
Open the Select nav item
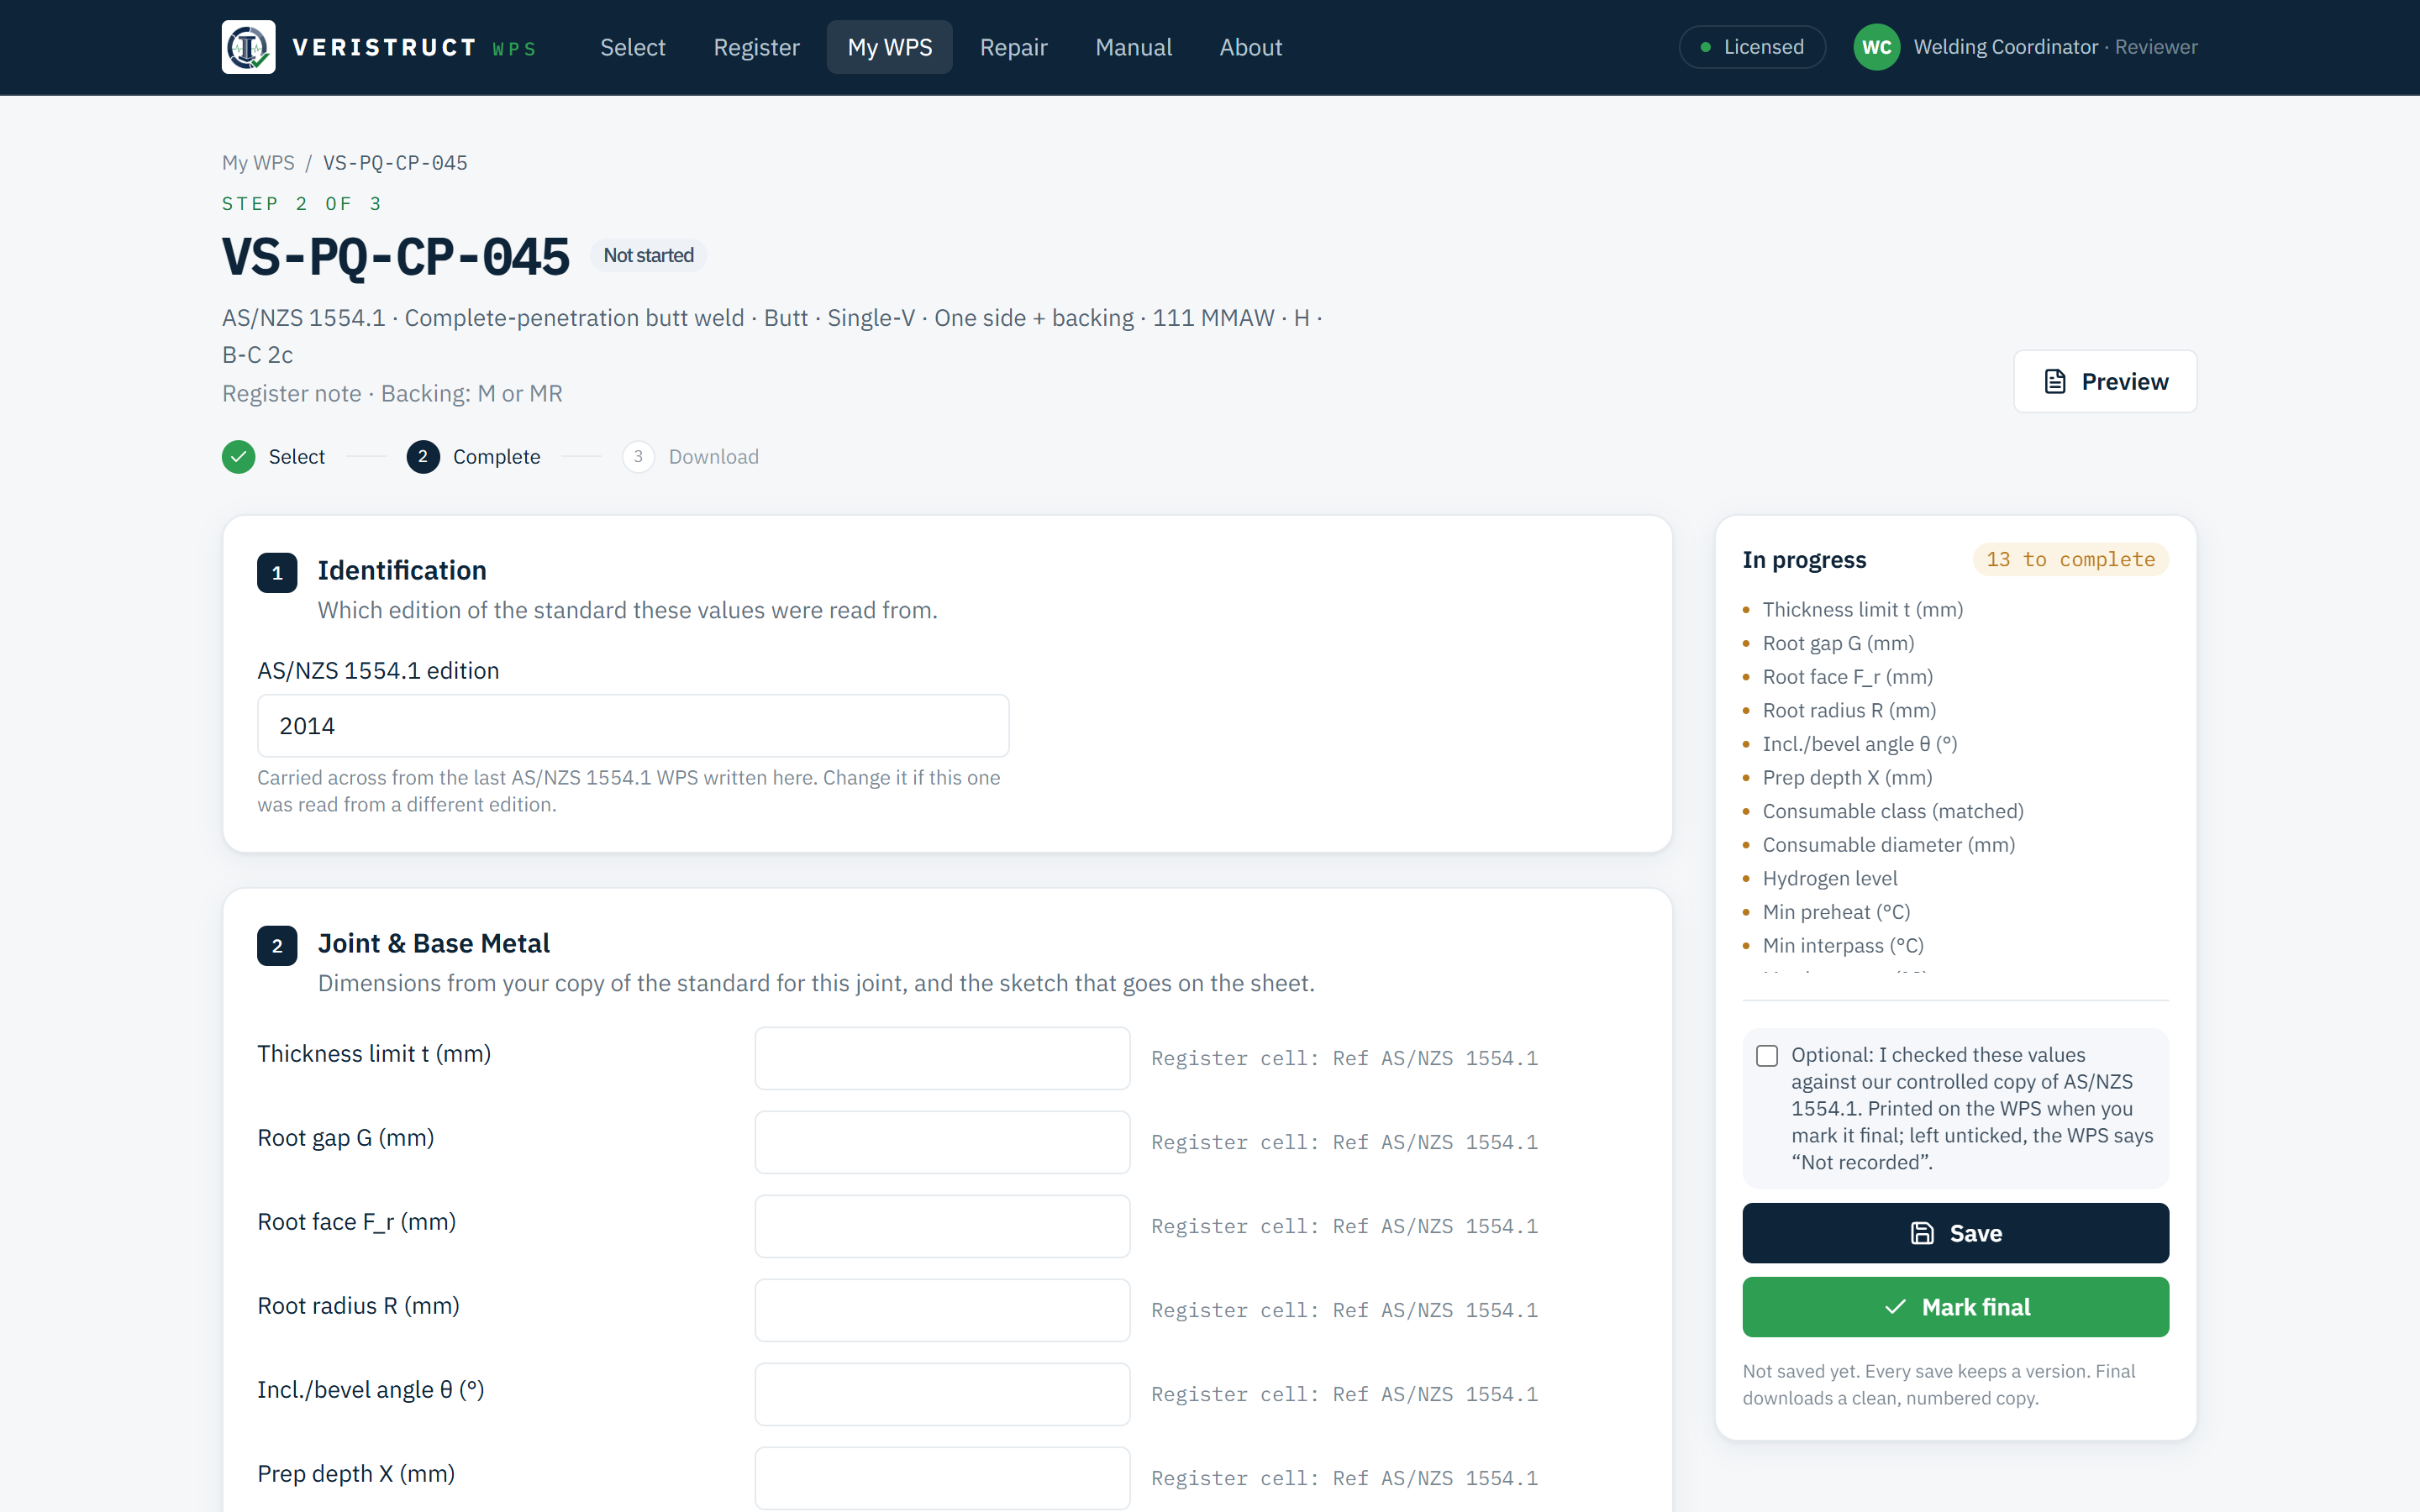[x=632, y=47]
